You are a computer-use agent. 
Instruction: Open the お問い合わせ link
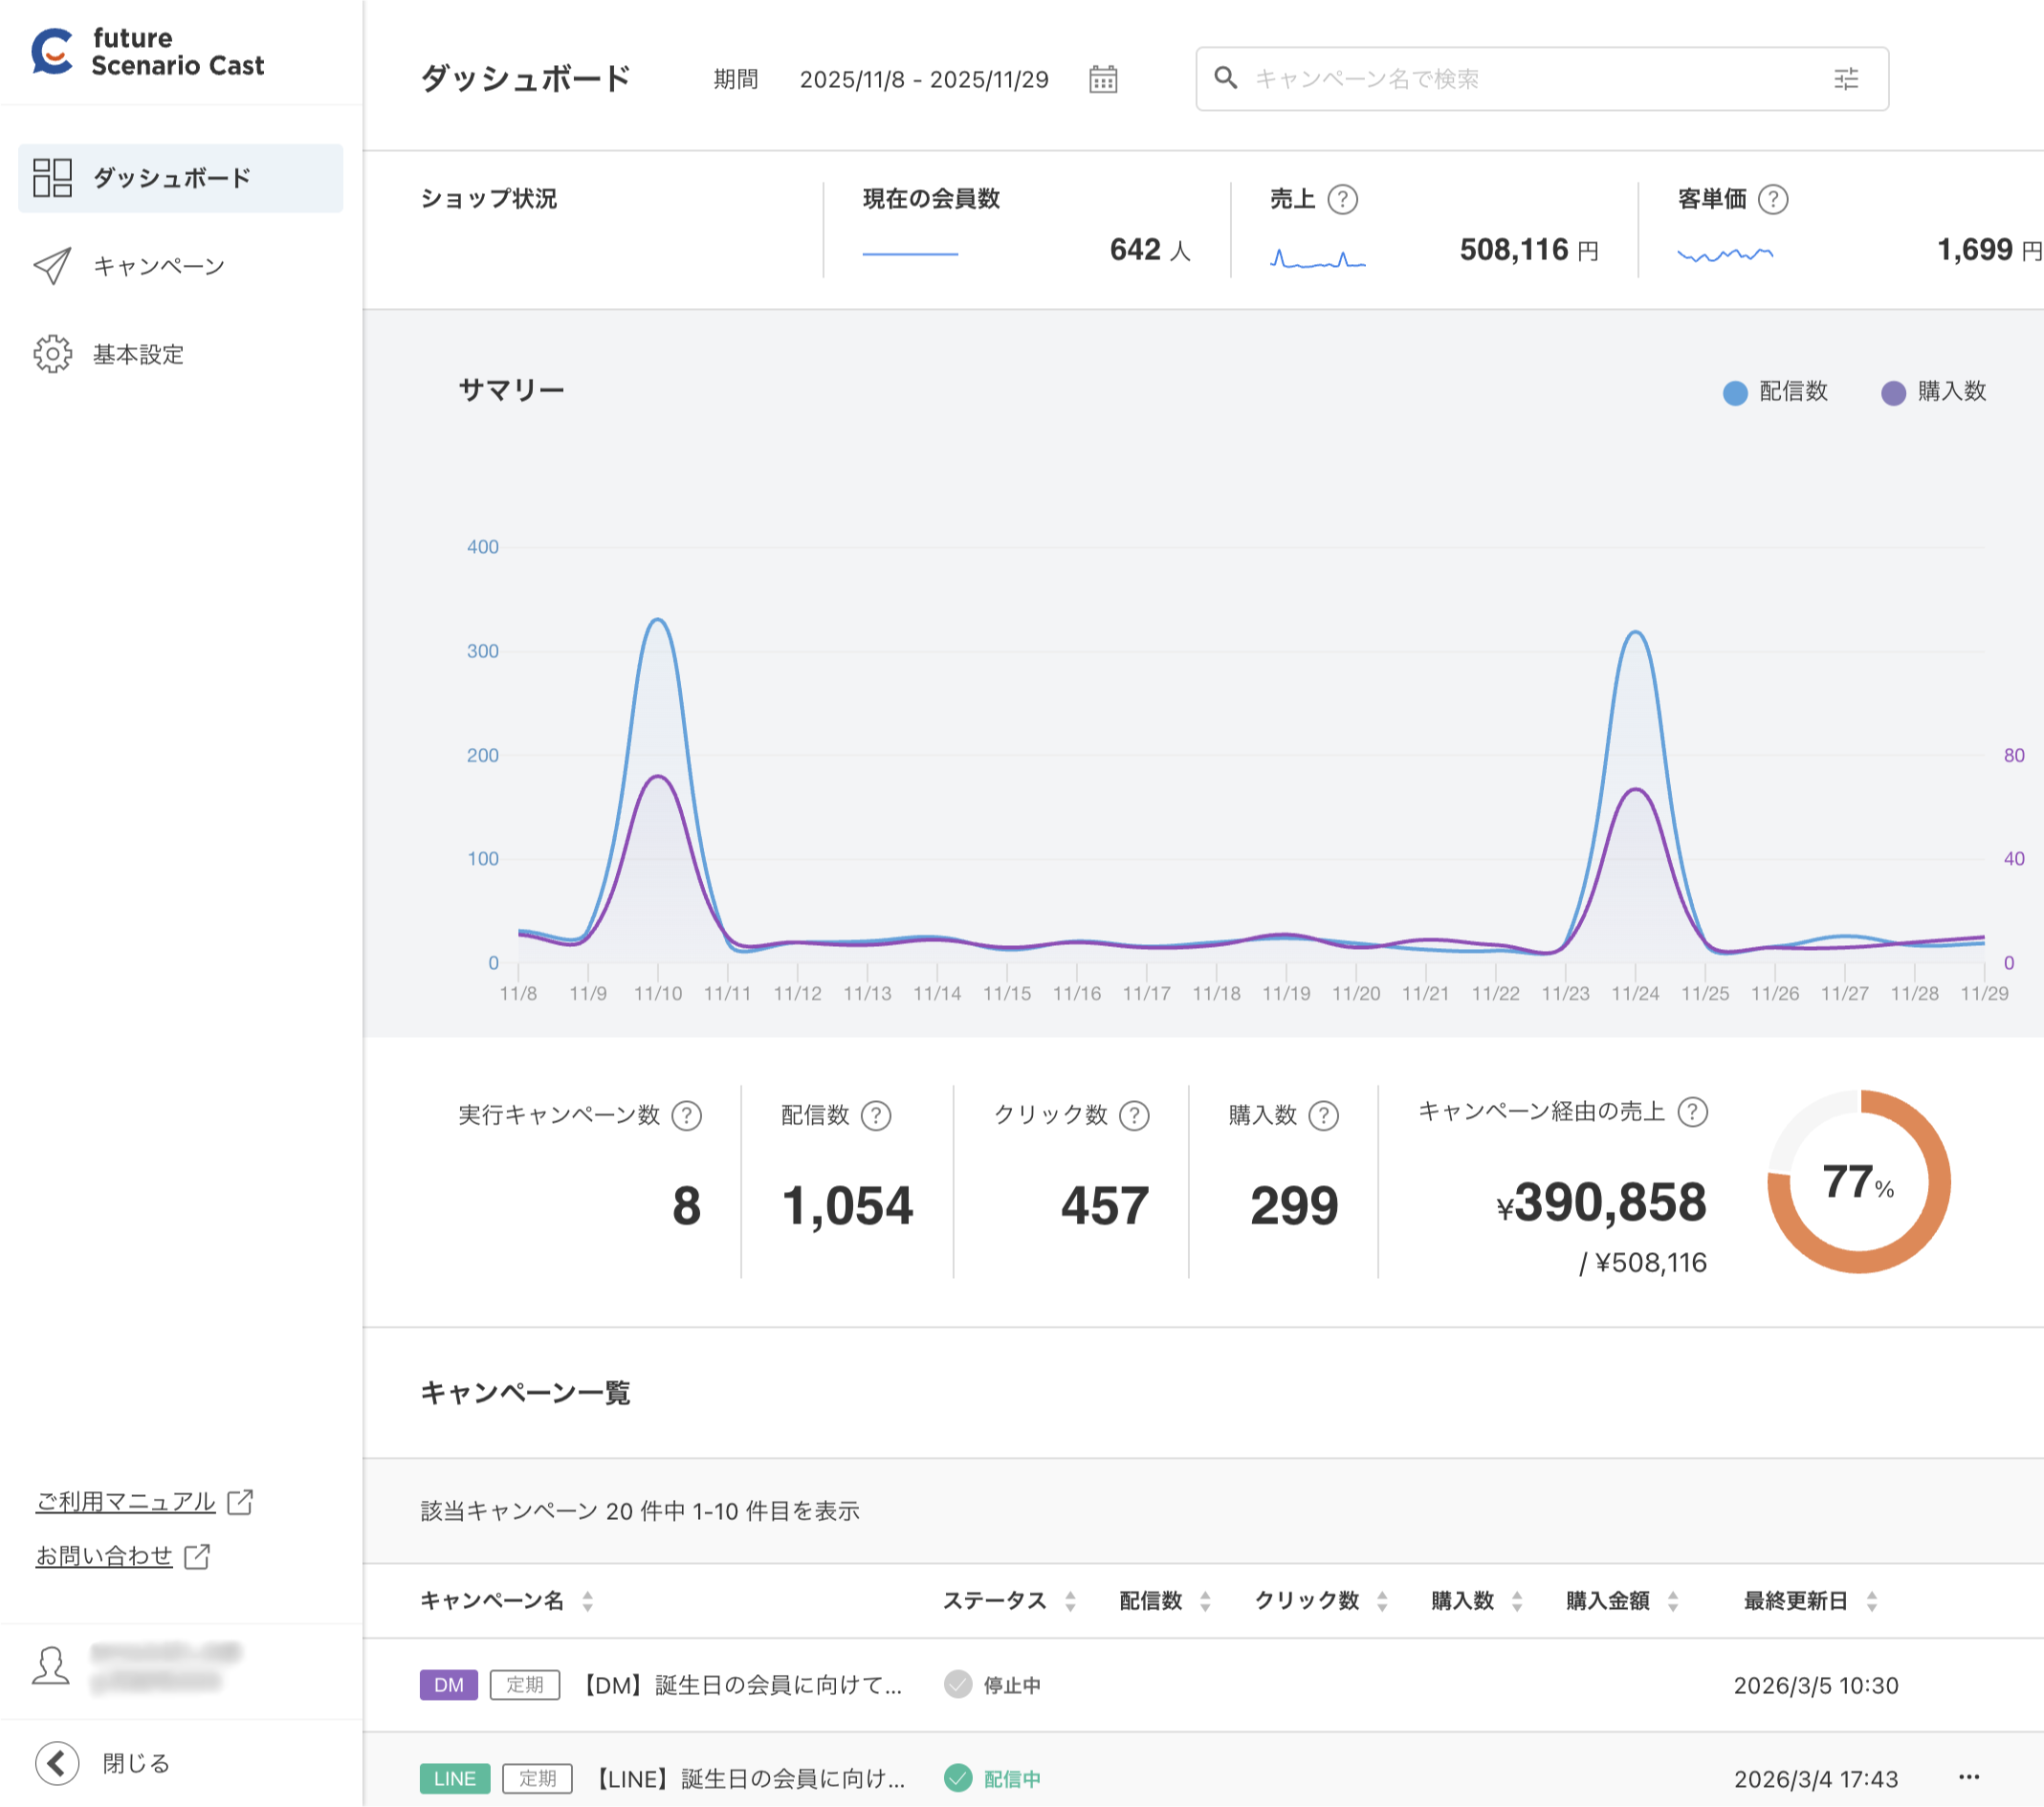pos(105,1556)
